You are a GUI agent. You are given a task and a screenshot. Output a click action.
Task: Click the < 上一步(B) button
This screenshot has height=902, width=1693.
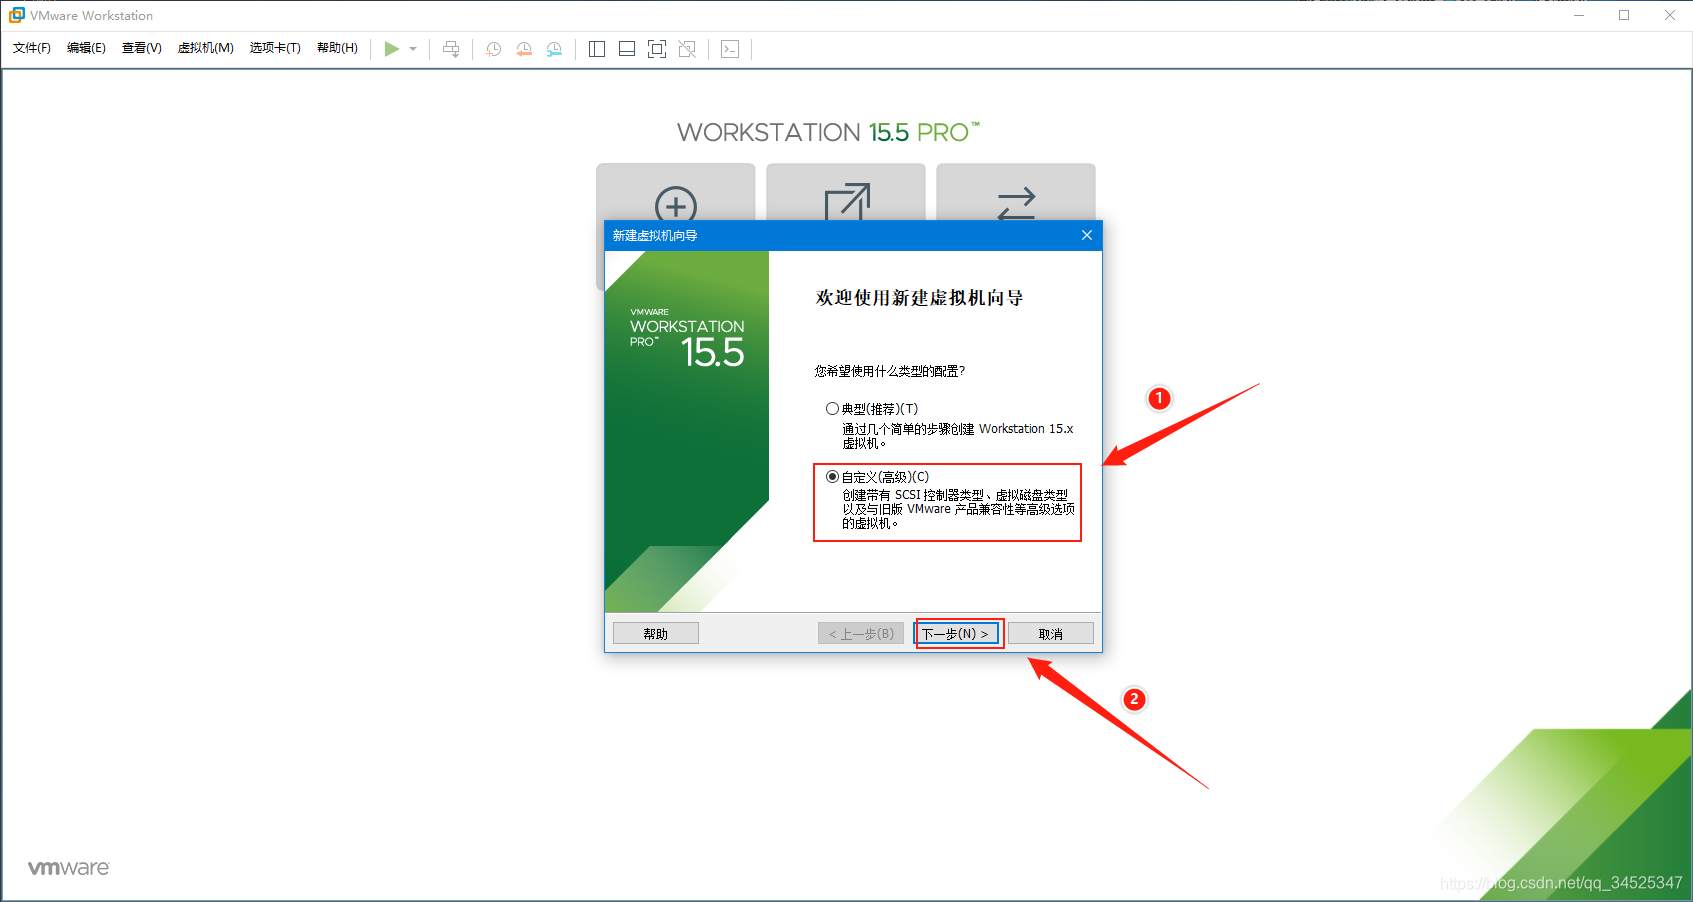pos(861,634)
